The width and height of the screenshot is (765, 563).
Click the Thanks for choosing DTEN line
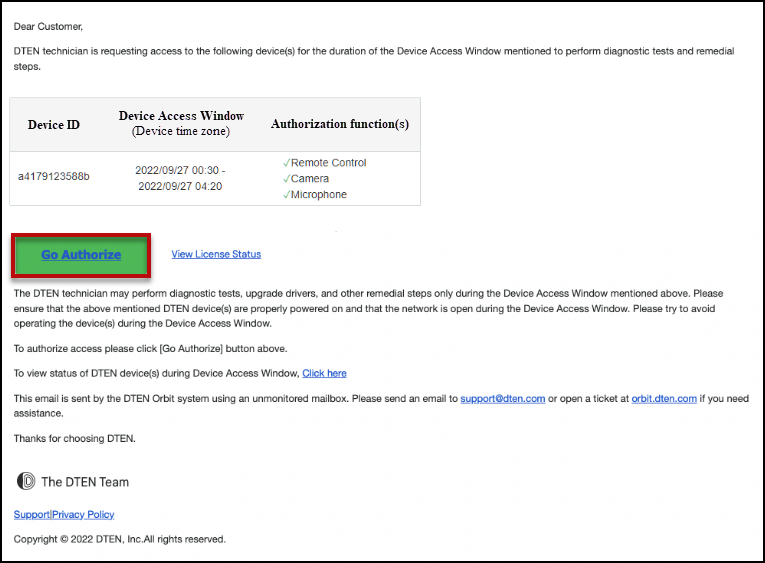[75, 439]
